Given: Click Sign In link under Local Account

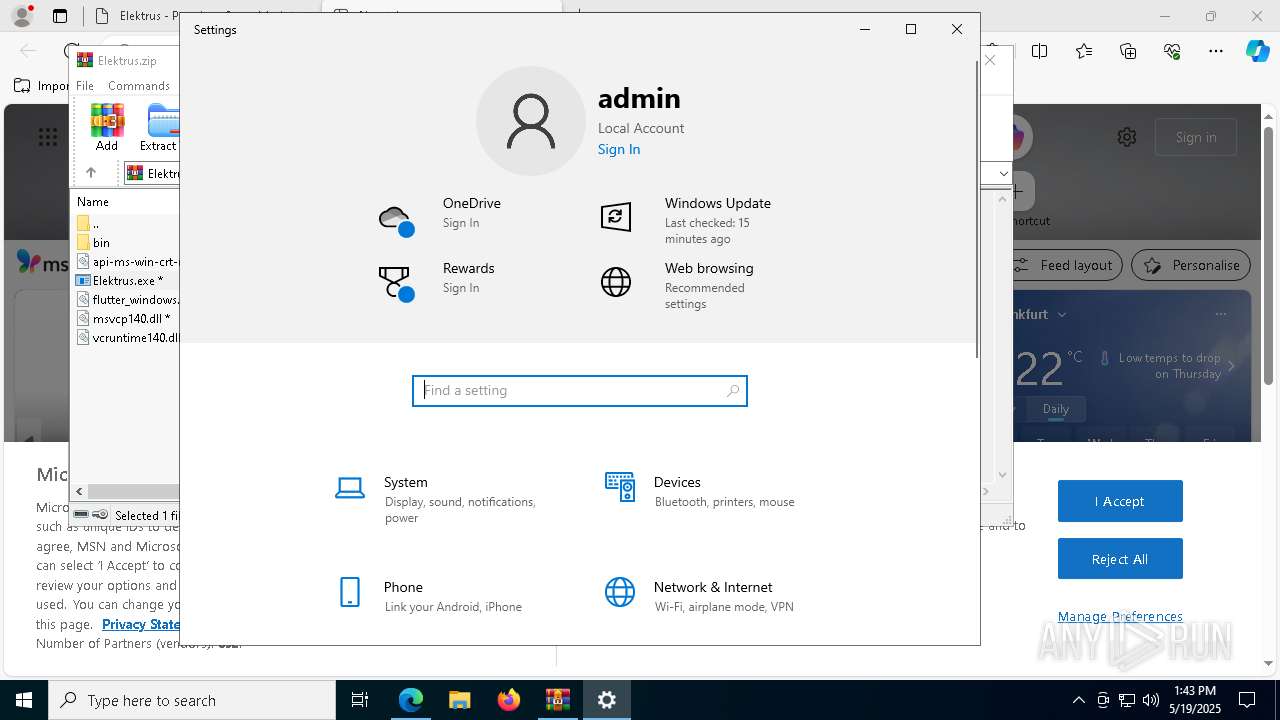Looking at the screenshot, I should [619, 149].
